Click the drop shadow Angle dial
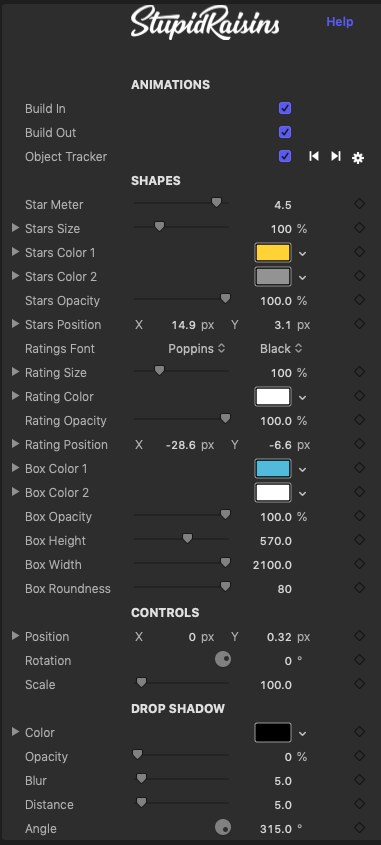The image size is (381, 845). 223,827
